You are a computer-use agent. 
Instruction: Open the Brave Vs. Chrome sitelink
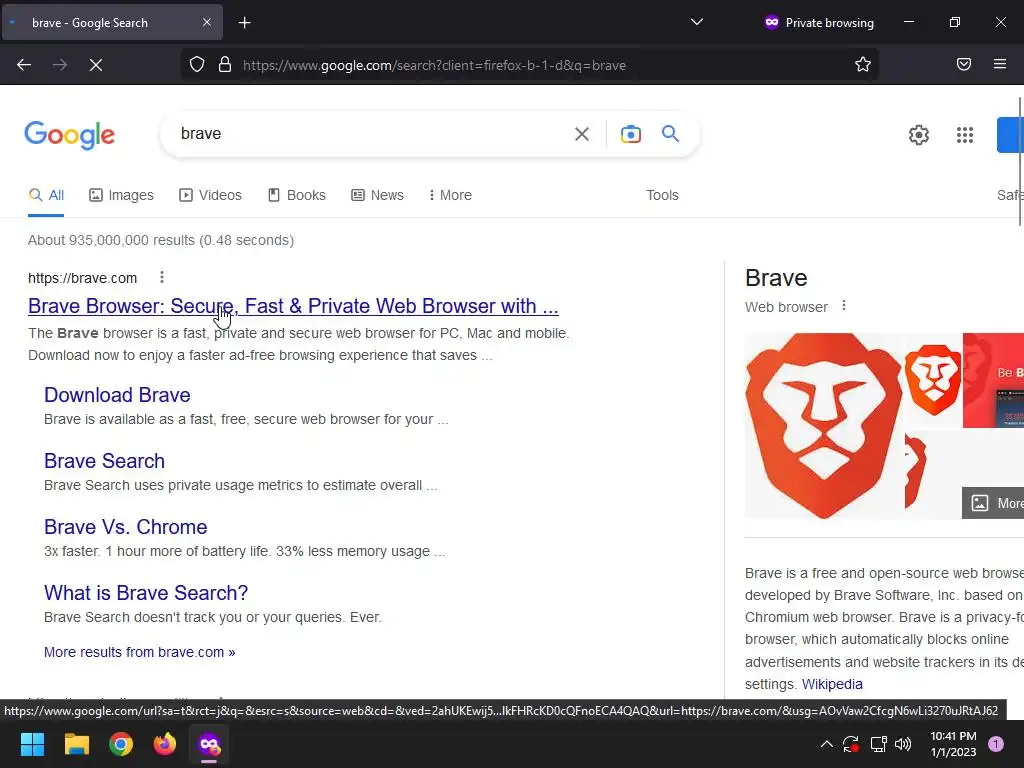125,527
